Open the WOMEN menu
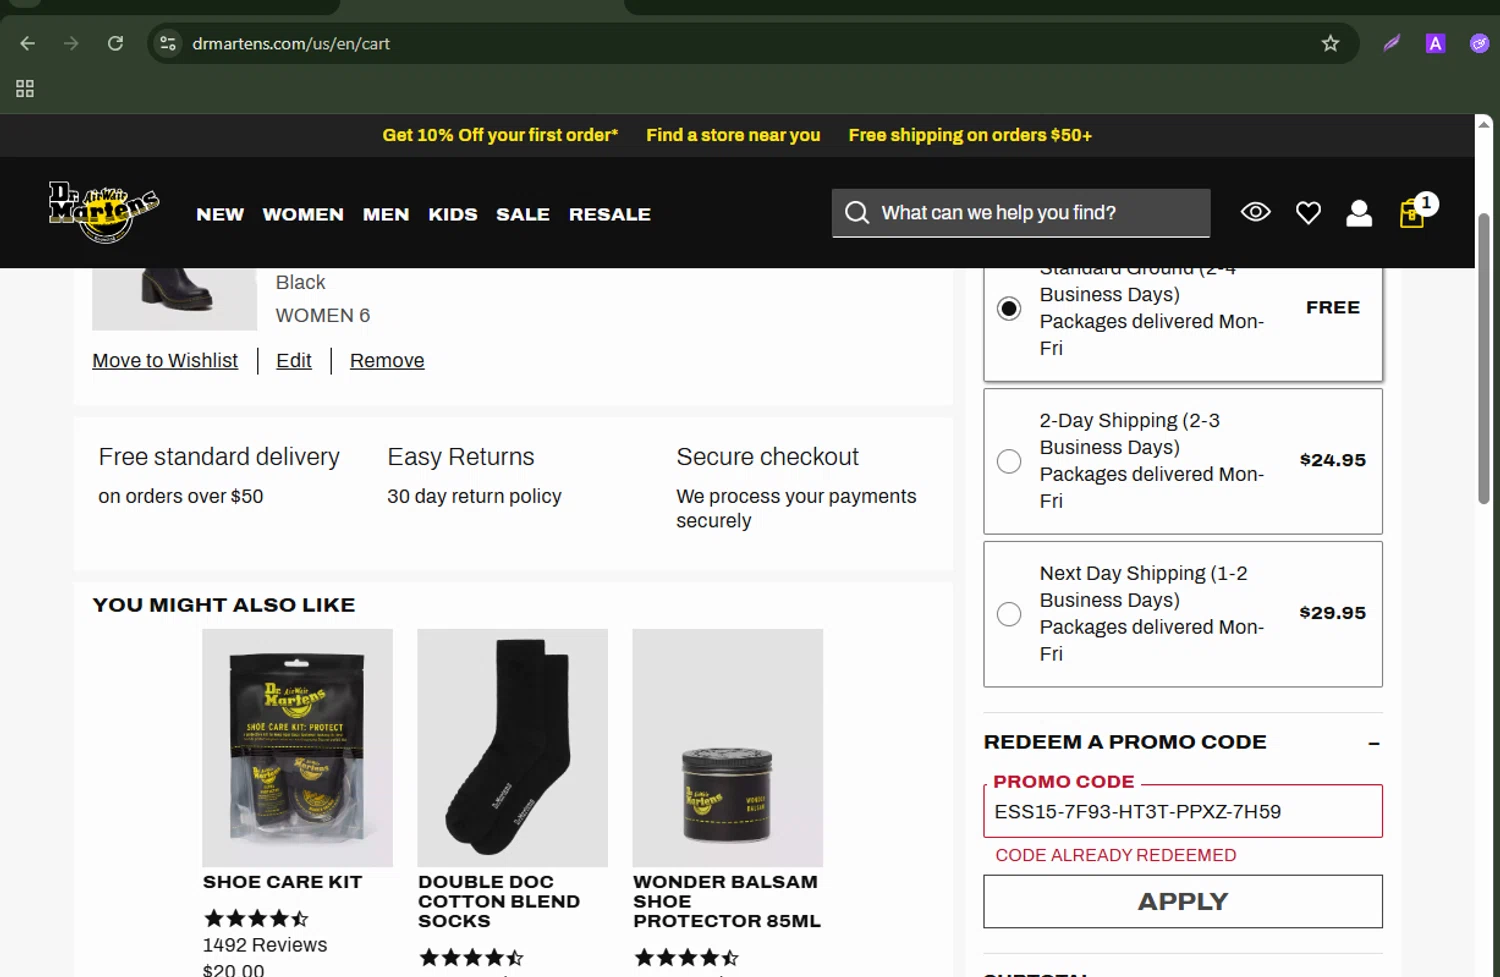 [303, 214]
